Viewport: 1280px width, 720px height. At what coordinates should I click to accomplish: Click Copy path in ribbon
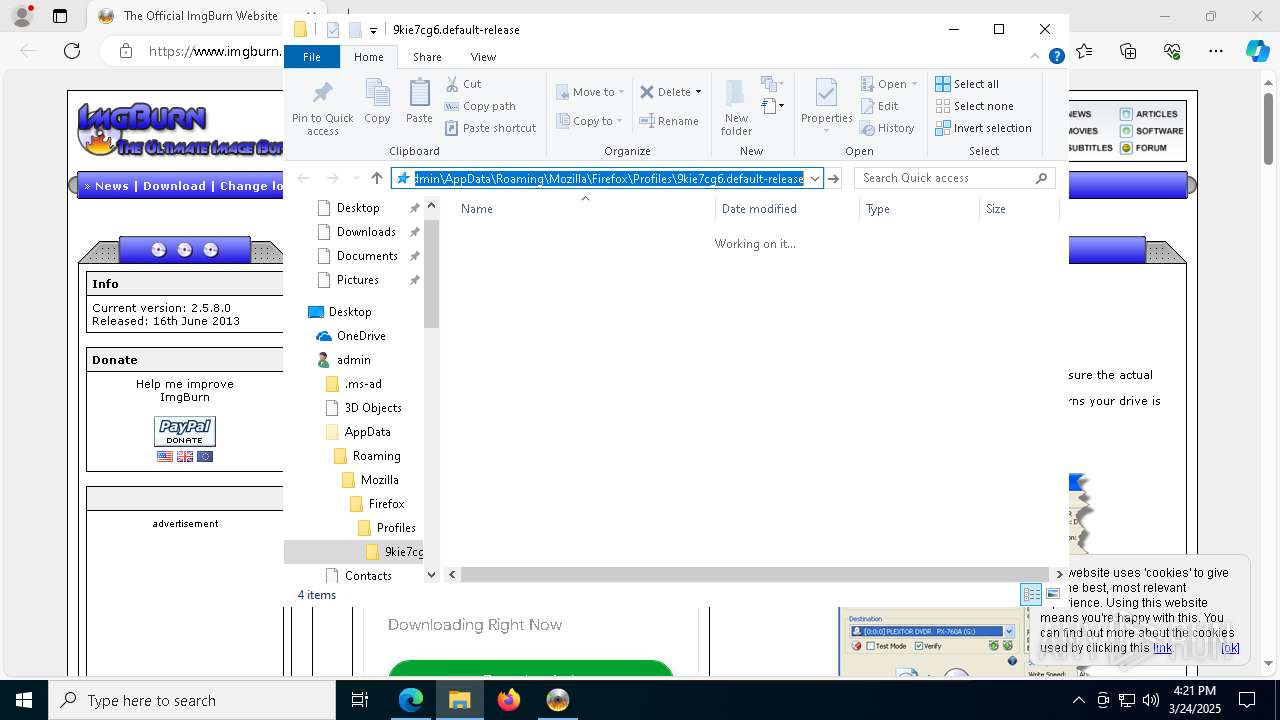480,106
